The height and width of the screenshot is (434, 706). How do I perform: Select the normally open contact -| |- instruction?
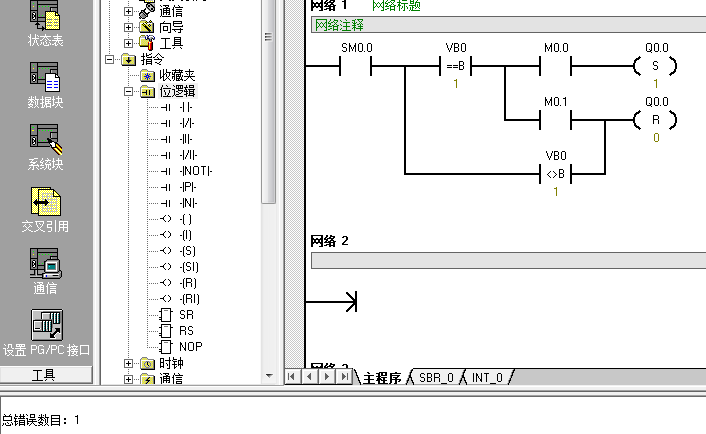tap(186, 108)
